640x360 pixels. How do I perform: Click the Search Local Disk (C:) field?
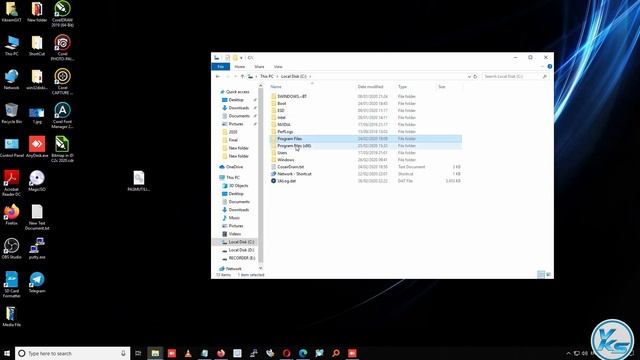point(515,76)
